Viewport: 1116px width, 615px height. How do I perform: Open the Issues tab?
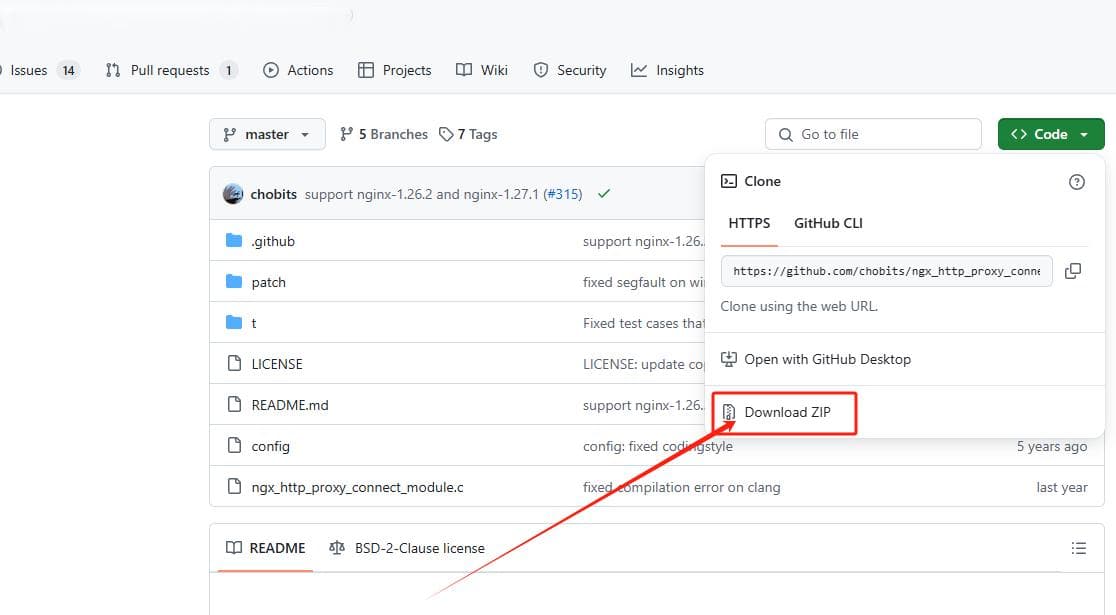(x=39, y=70)
